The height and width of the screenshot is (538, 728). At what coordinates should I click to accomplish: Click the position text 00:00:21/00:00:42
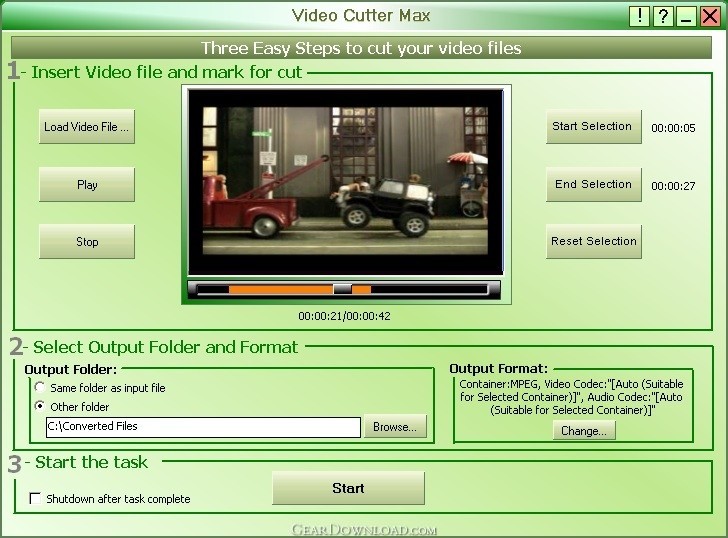tap(344, 316)
